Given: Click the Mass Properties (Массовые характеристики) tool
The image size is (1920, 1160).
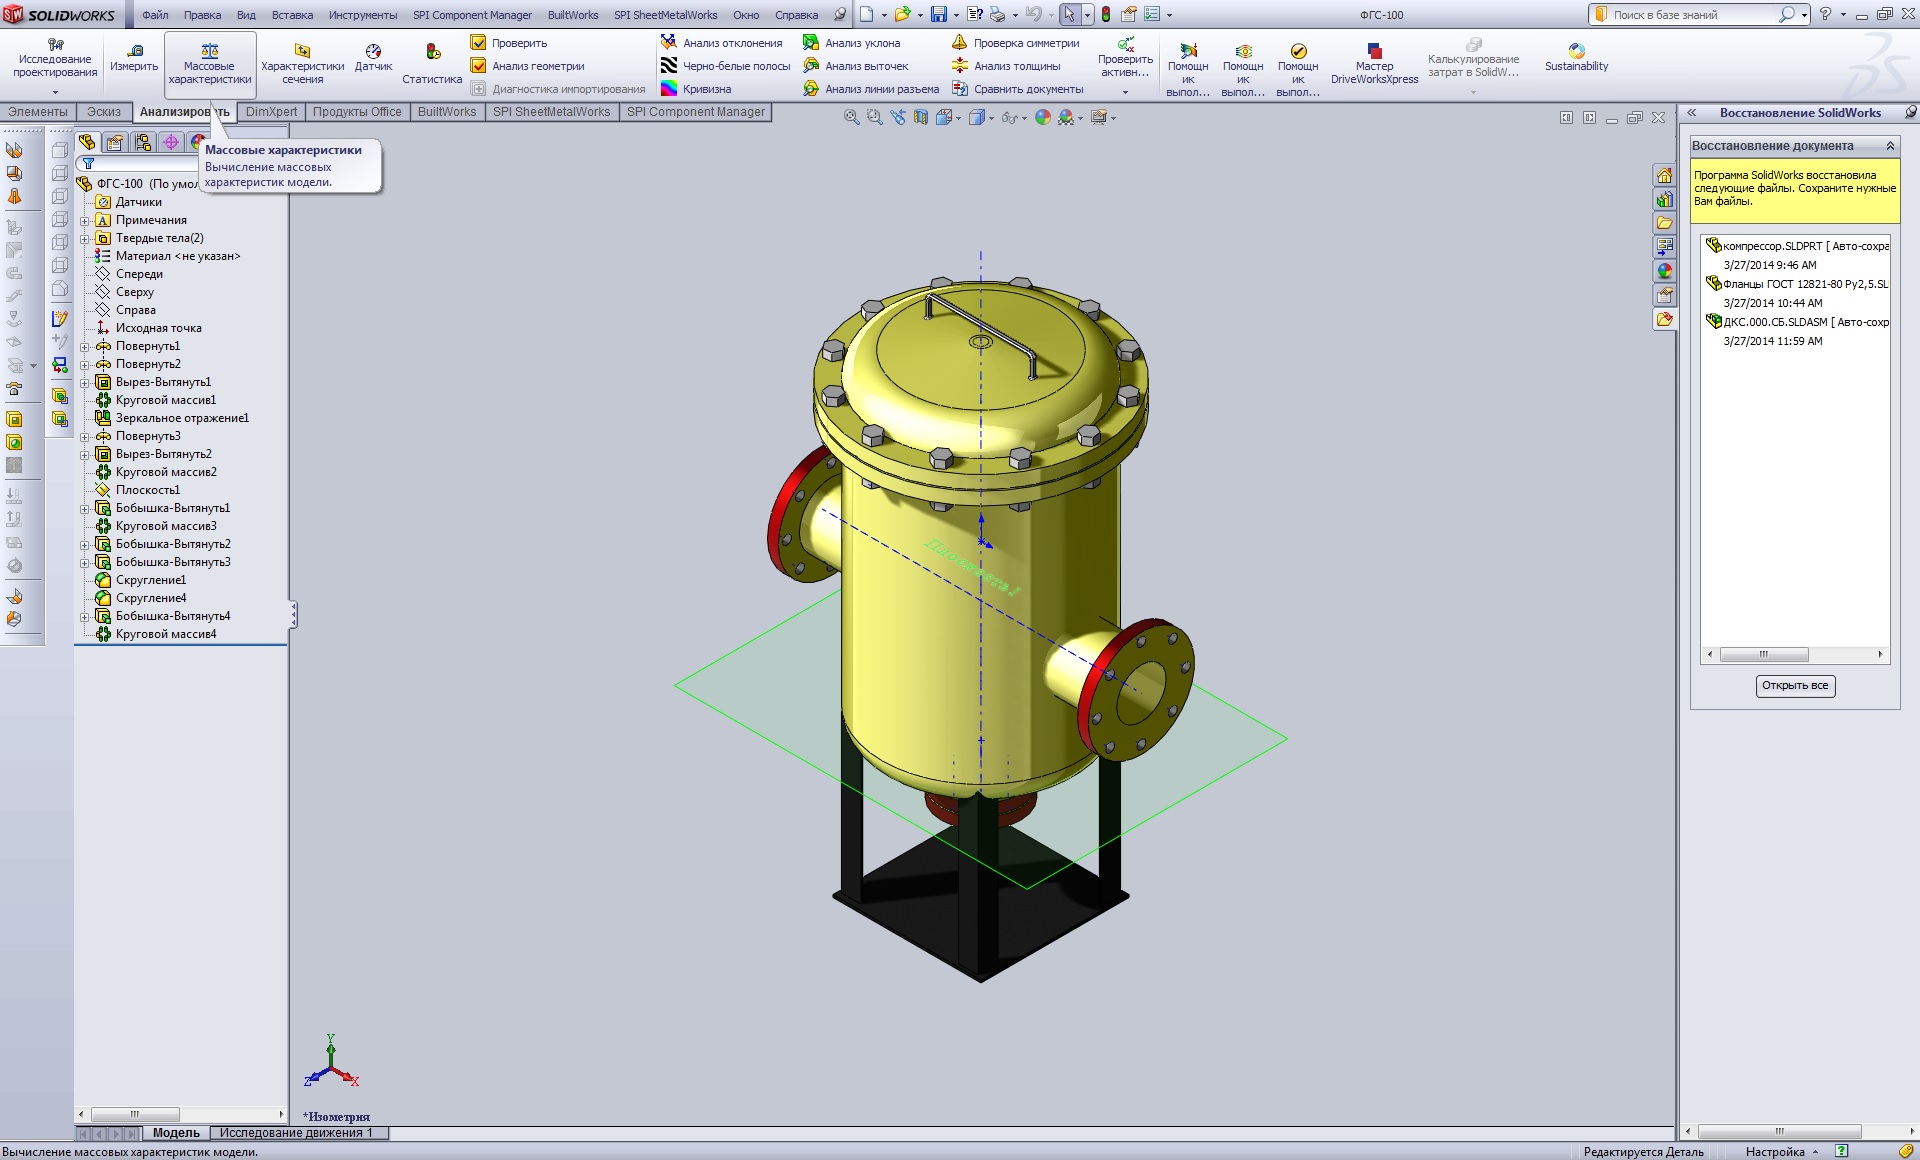Looking at the screenshot, I should point(210,64).
